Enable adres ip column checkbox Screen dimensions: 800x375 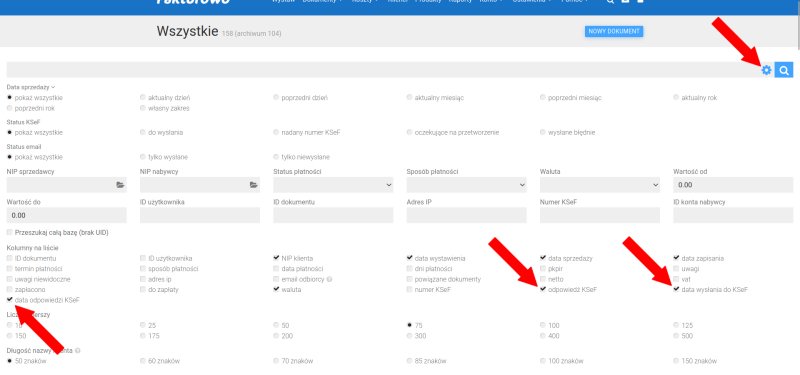[143, 279]
